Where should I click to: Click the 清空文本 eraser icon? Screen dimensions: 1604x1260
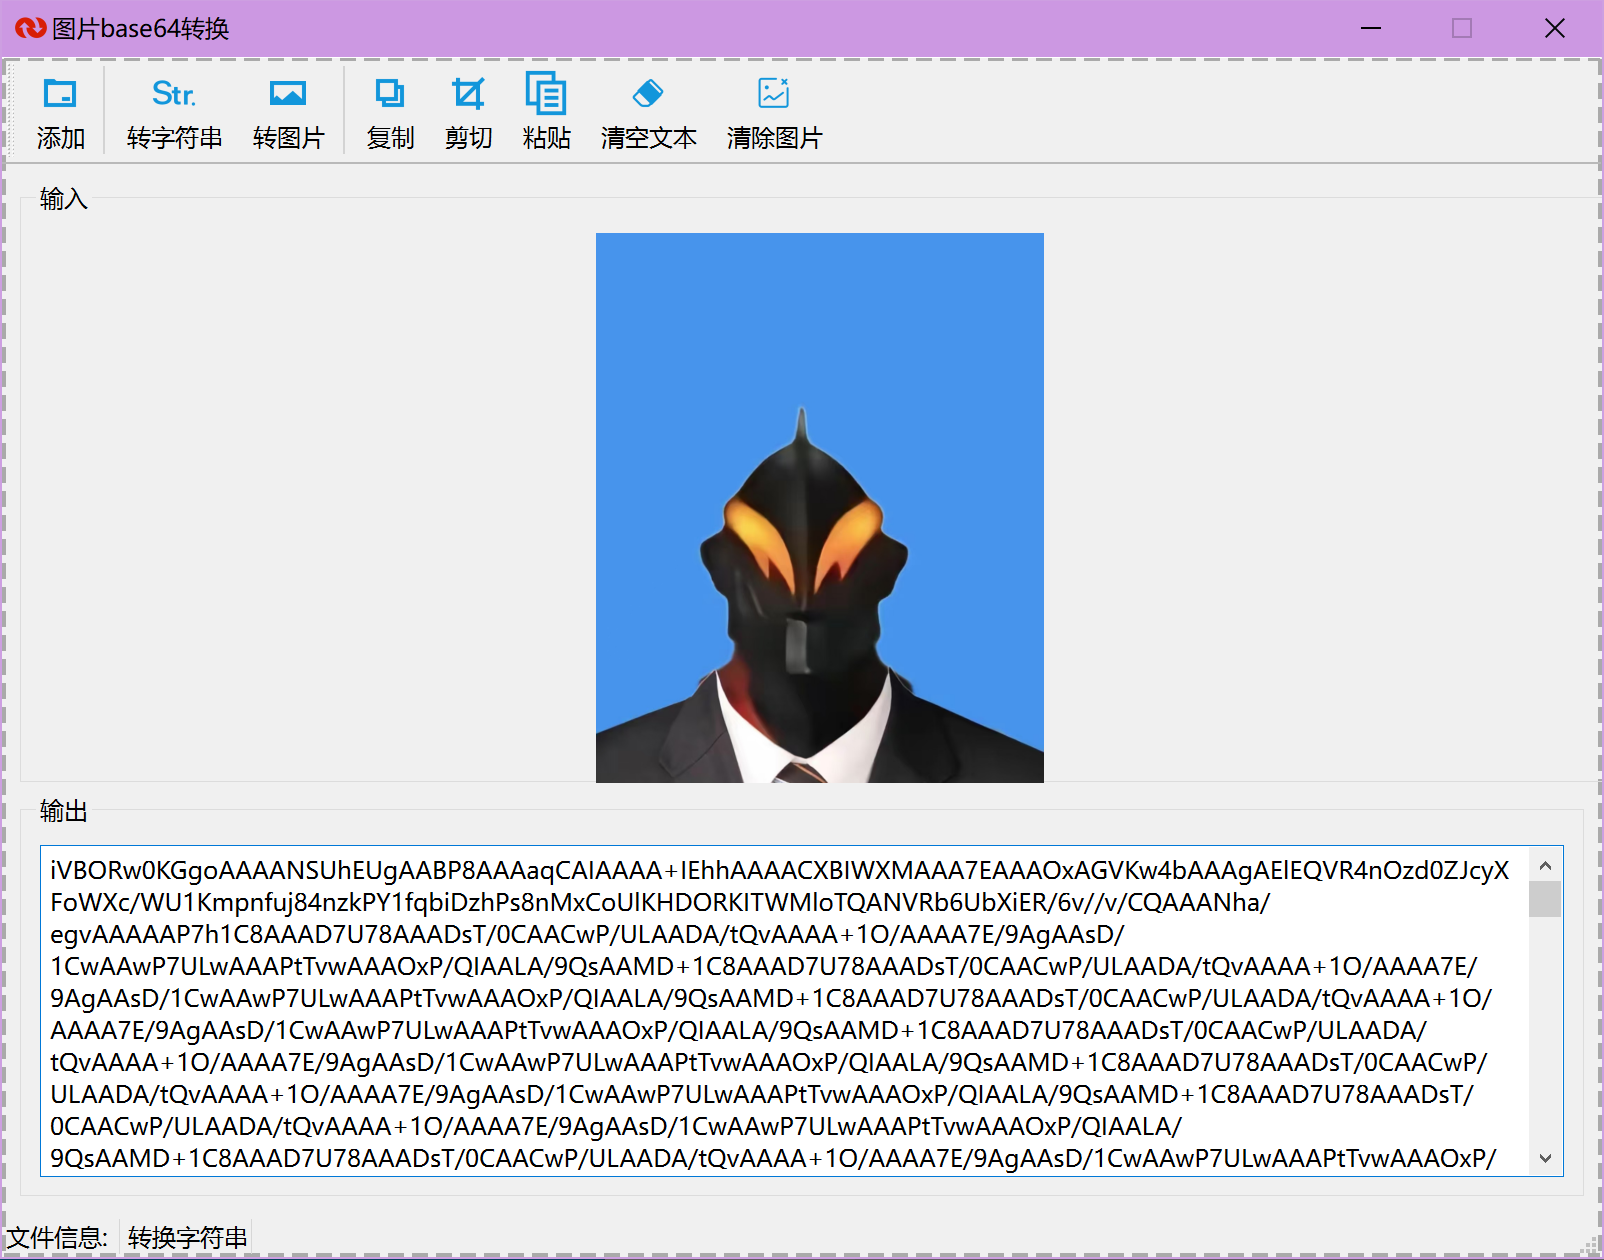point(648,94)
